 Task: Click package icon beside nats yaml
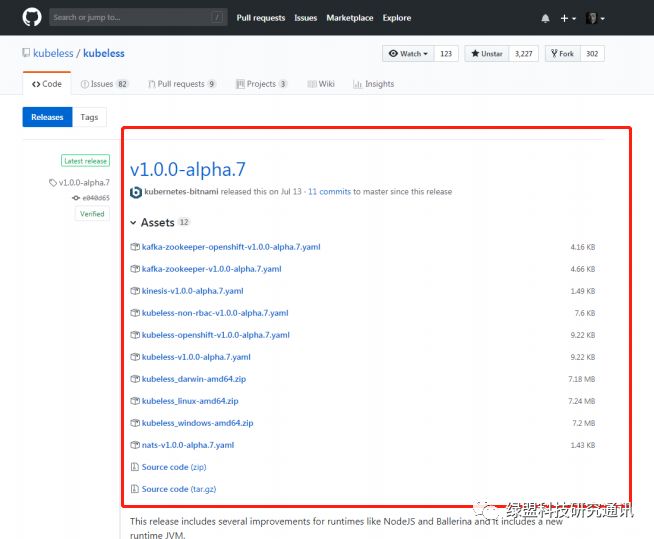click(x=135, y=445)
